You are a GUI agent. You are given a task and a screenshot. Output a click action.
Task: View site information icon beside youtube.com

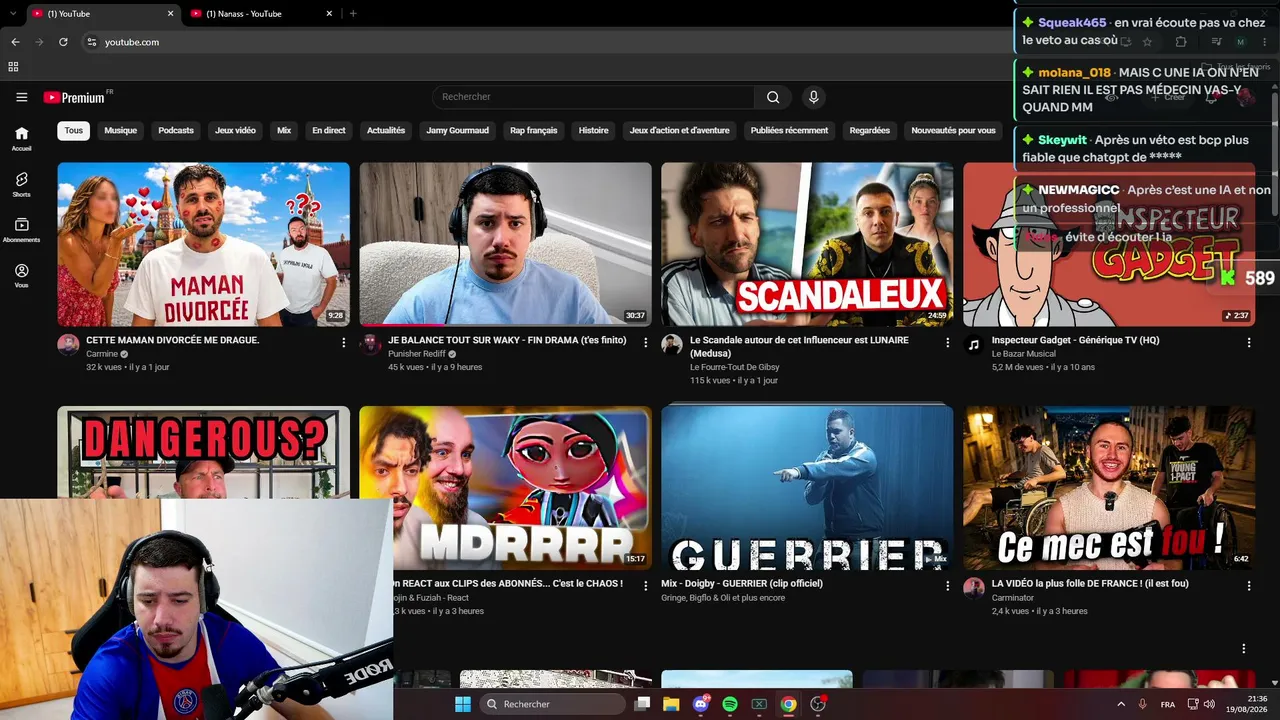(91, 42)
